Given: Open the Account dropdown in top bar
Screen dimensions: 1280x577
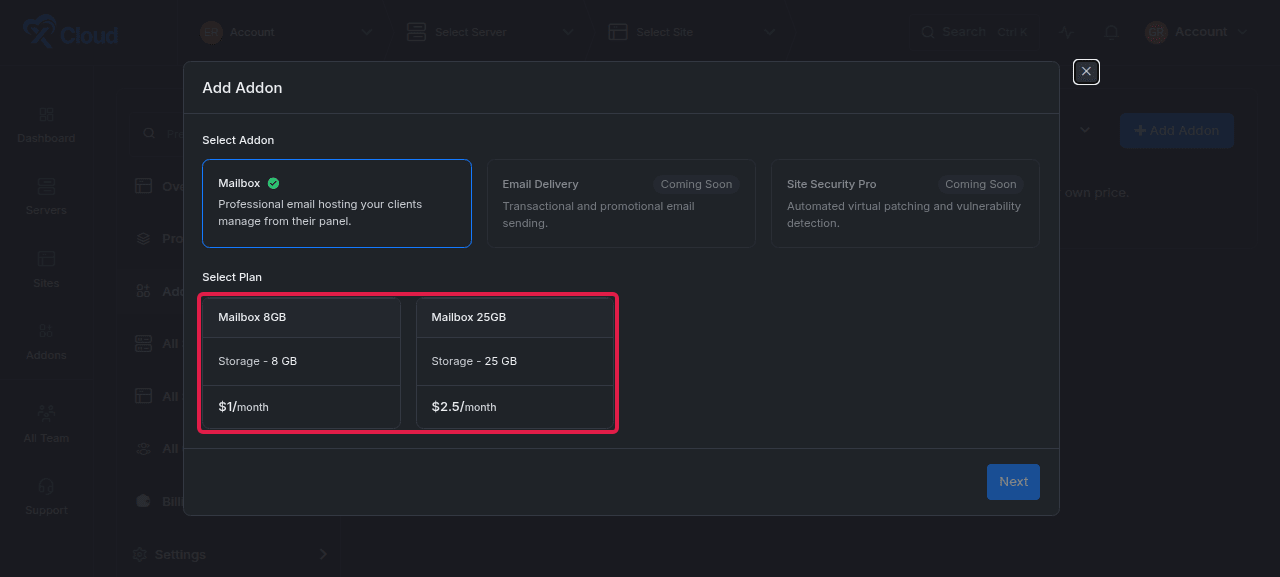Looking at the screenshot, I should [287, 32].
